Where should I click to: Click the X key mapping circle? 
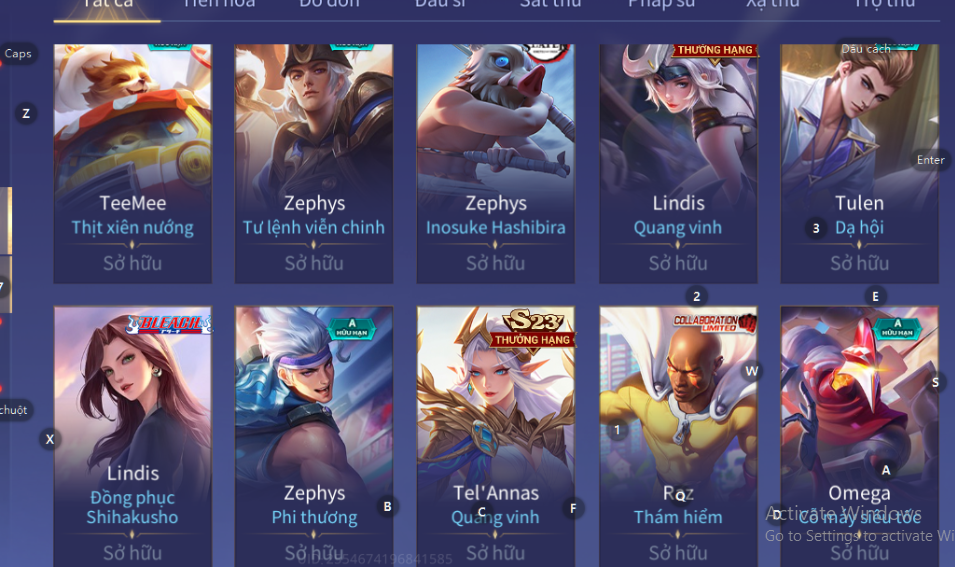coord(50,439)
